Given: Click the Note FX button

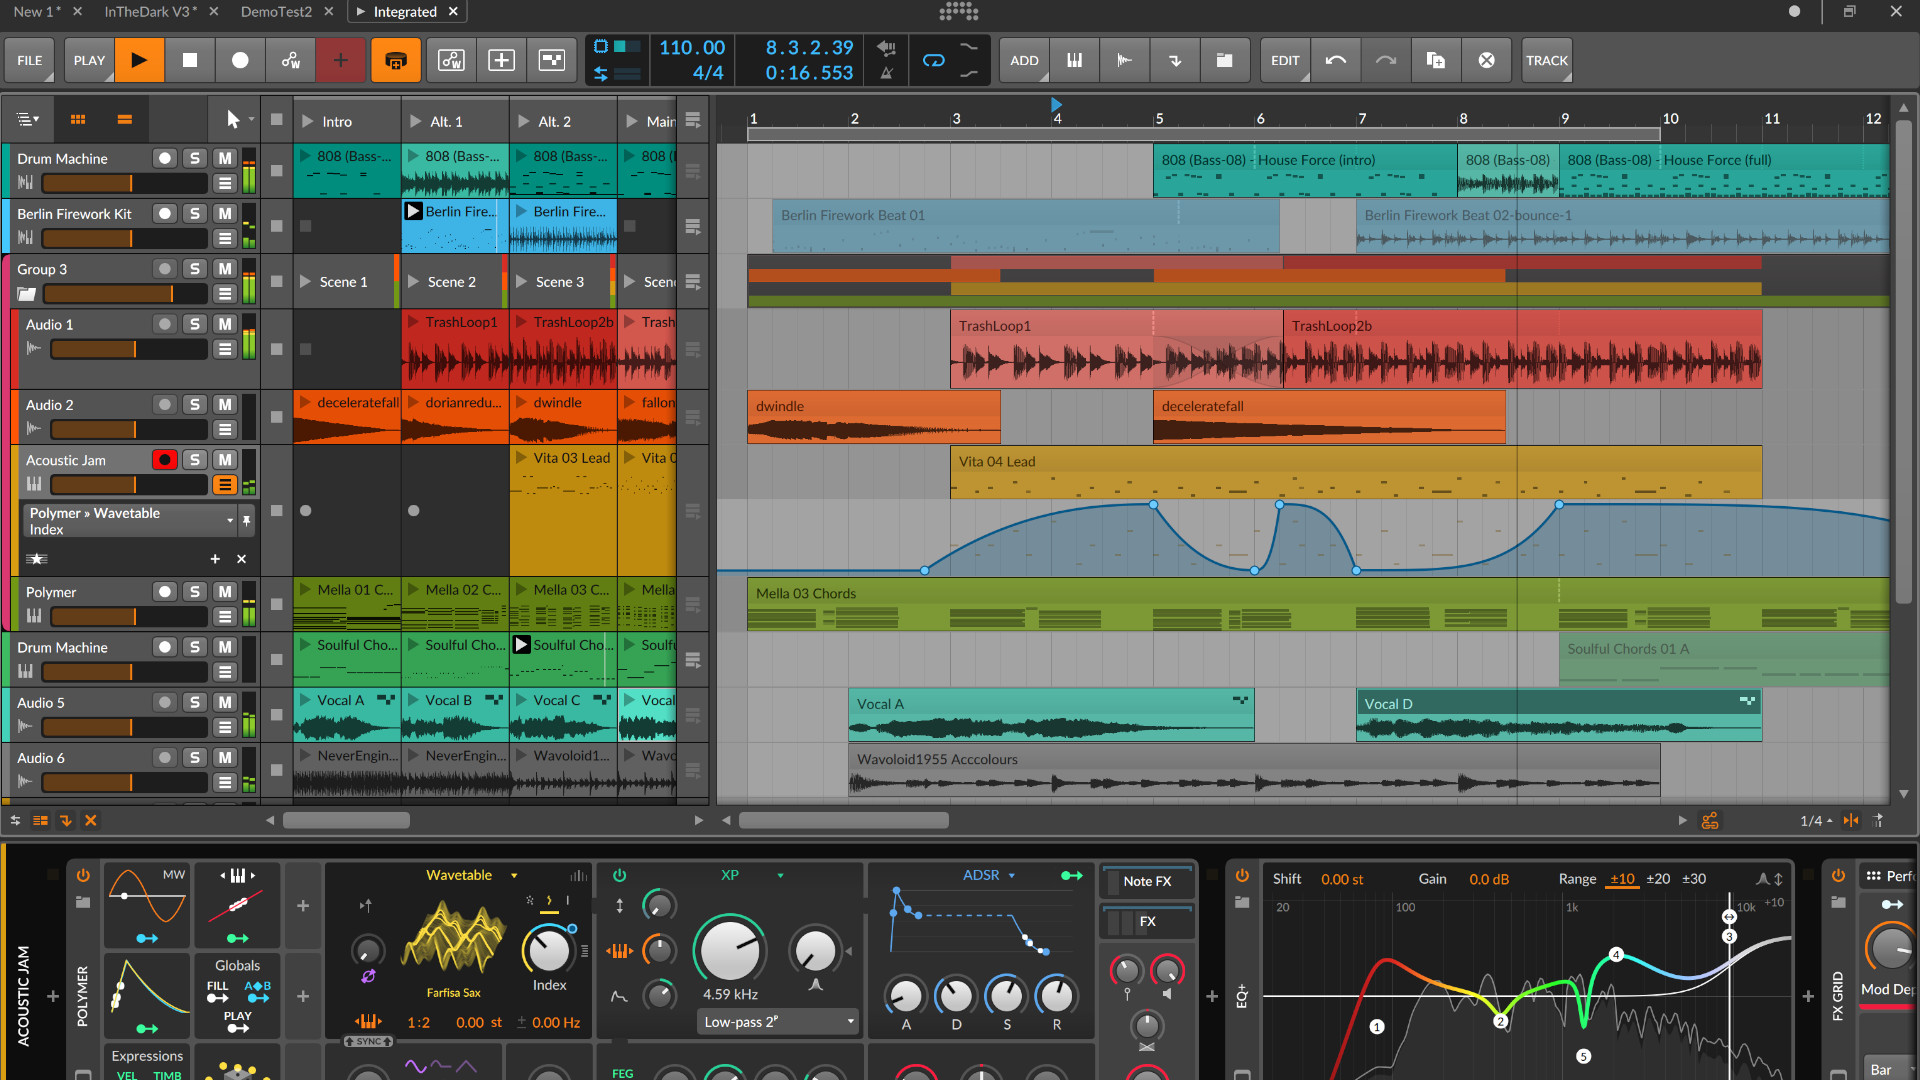Looking at the screenshot, I should [1146, 881].
